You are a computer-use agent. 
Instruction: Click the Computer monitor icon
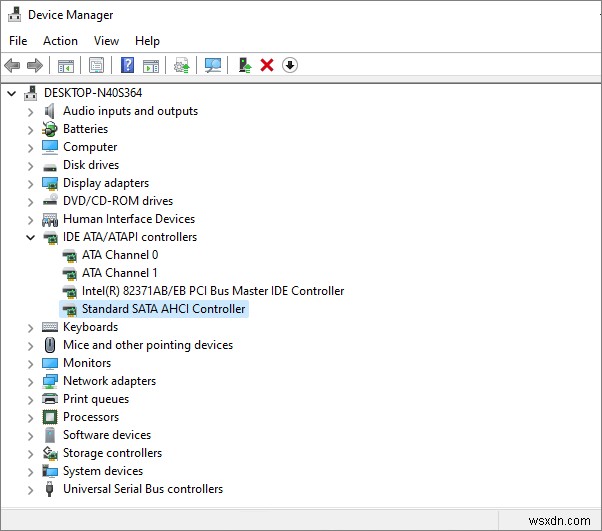[50, 147]
